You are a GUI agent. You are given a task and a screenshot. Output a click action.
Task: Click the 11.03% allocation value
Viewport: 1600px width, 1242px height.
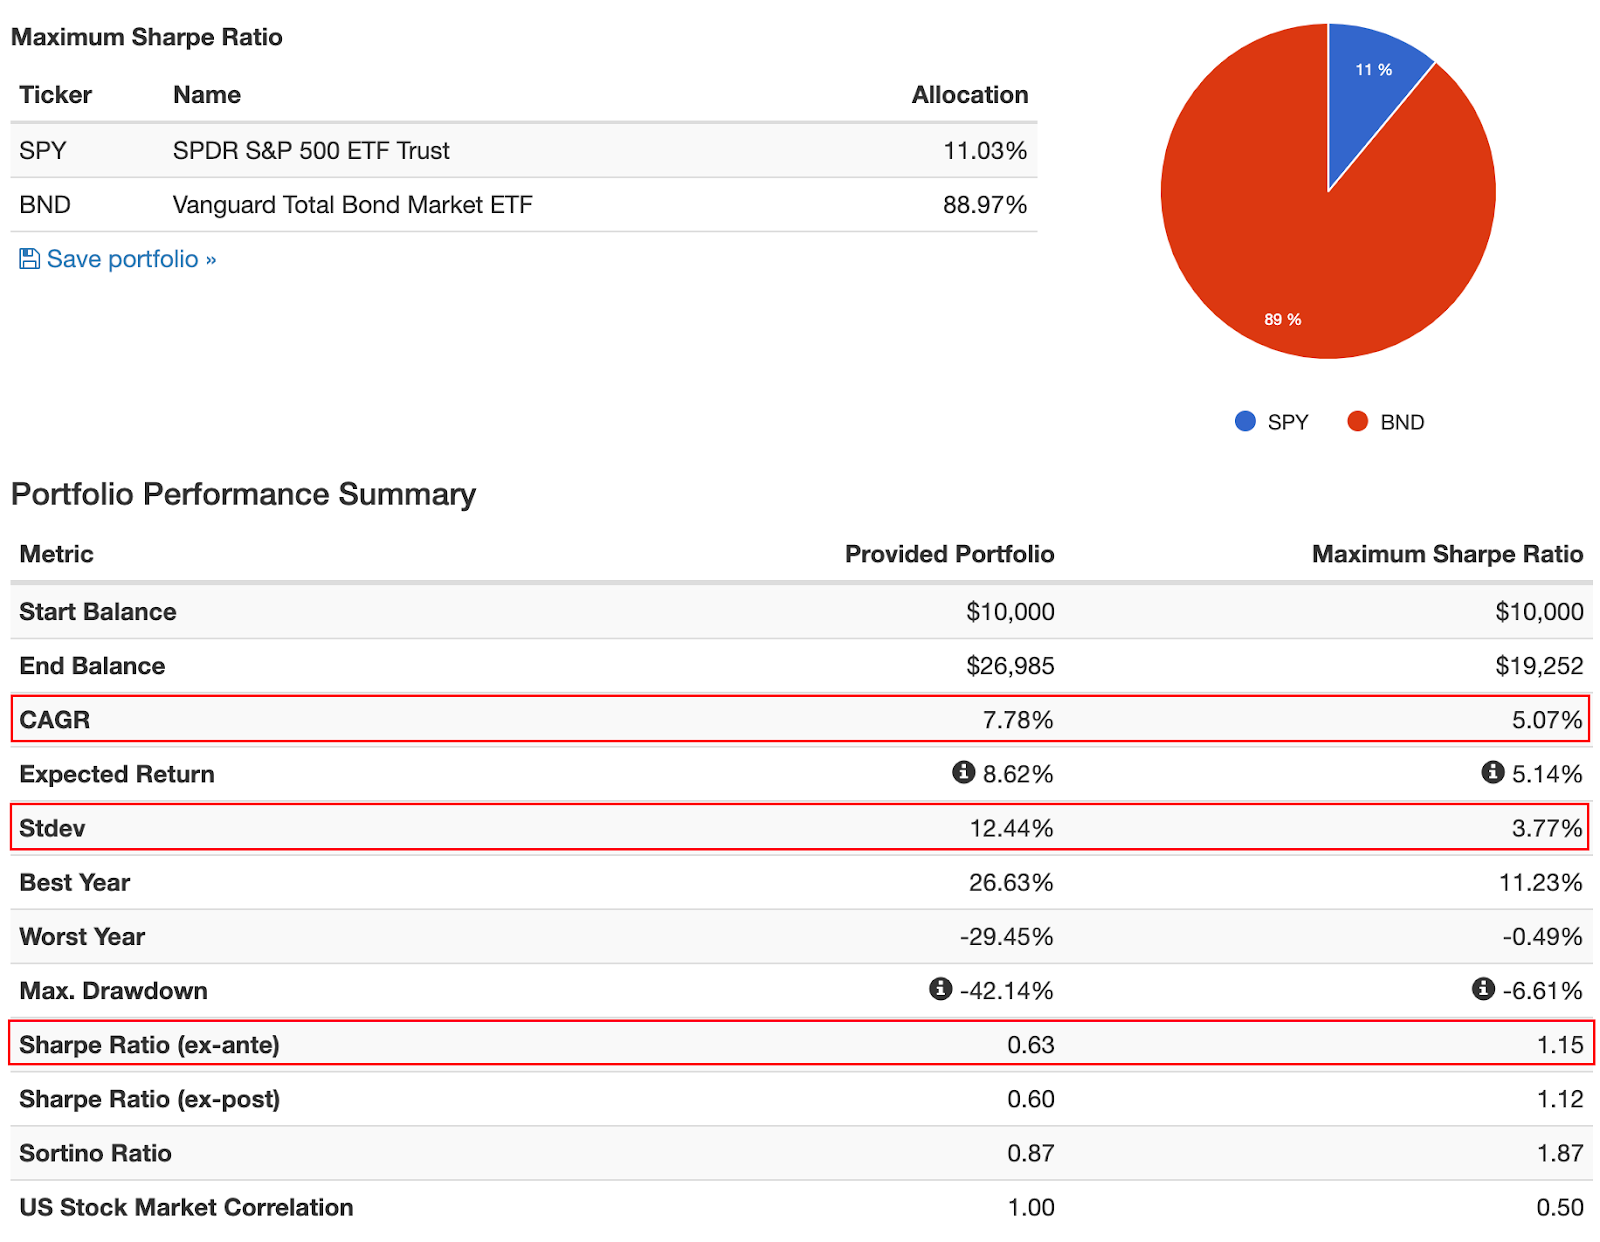point(985,151)
